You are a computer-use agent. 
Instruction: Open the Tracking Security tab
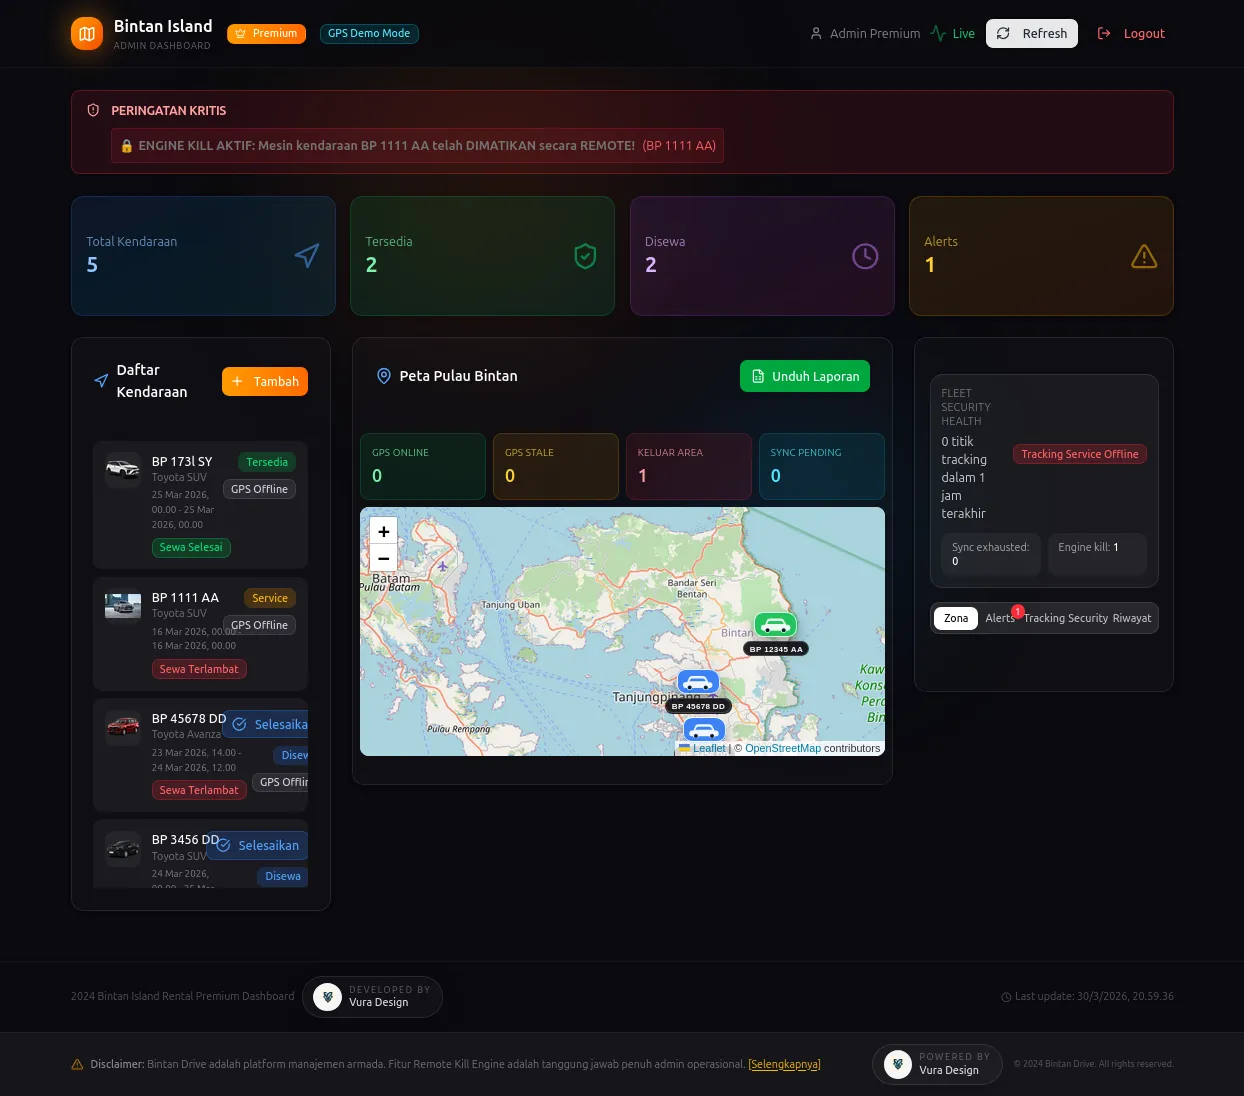(1065, 618)
